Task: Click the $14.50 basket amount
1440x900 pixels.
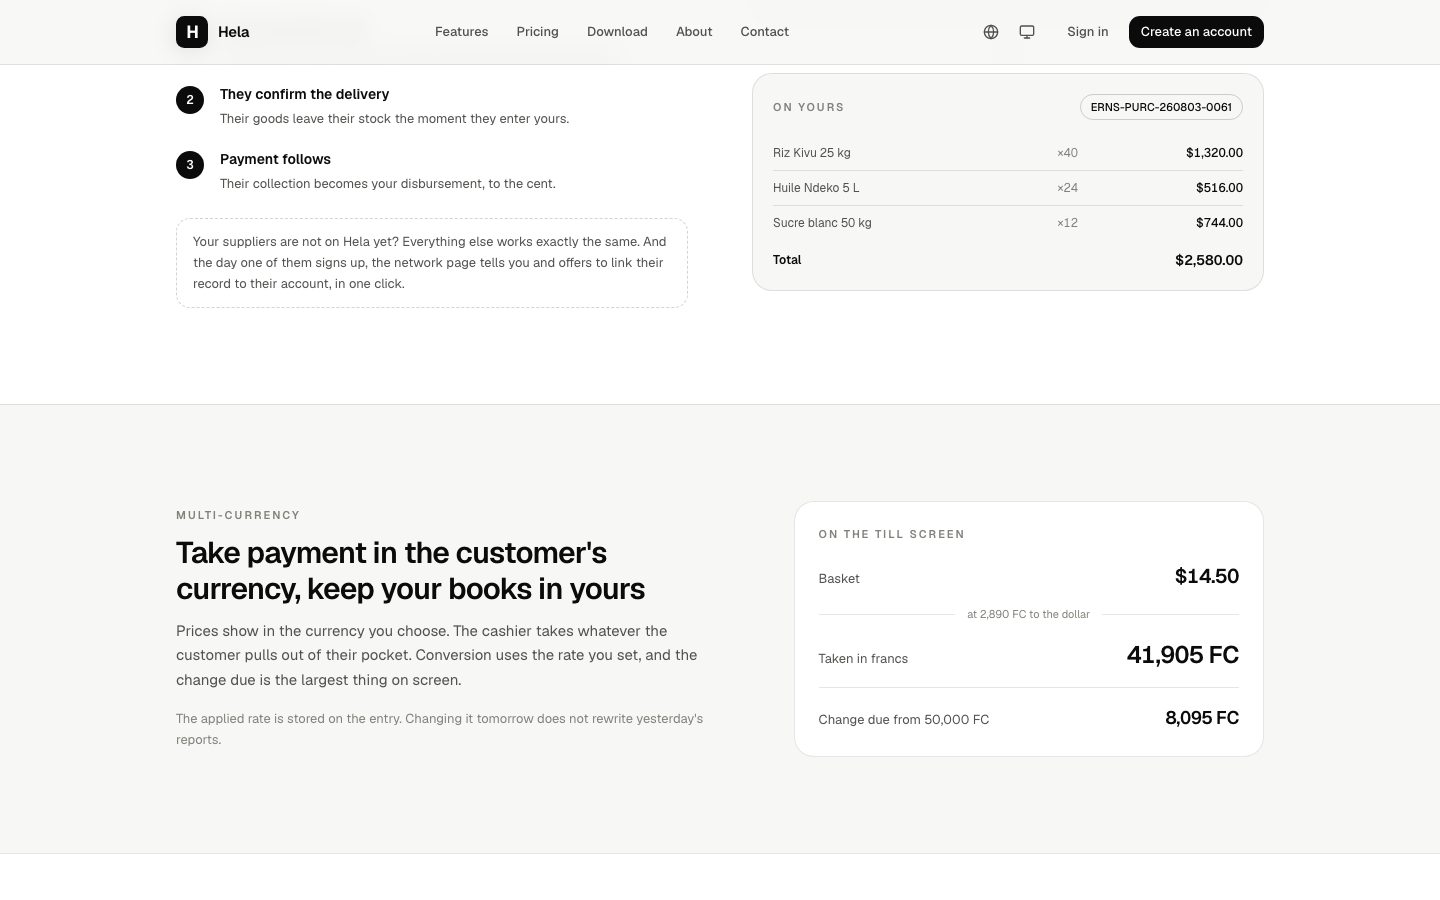Action: coord(1207,576)
